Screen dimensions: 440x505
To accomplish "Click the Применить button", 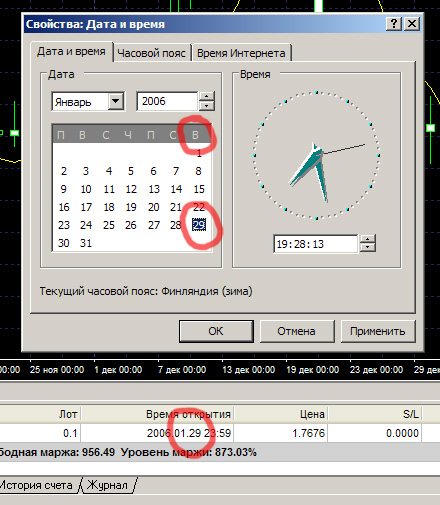I will 378,331.
